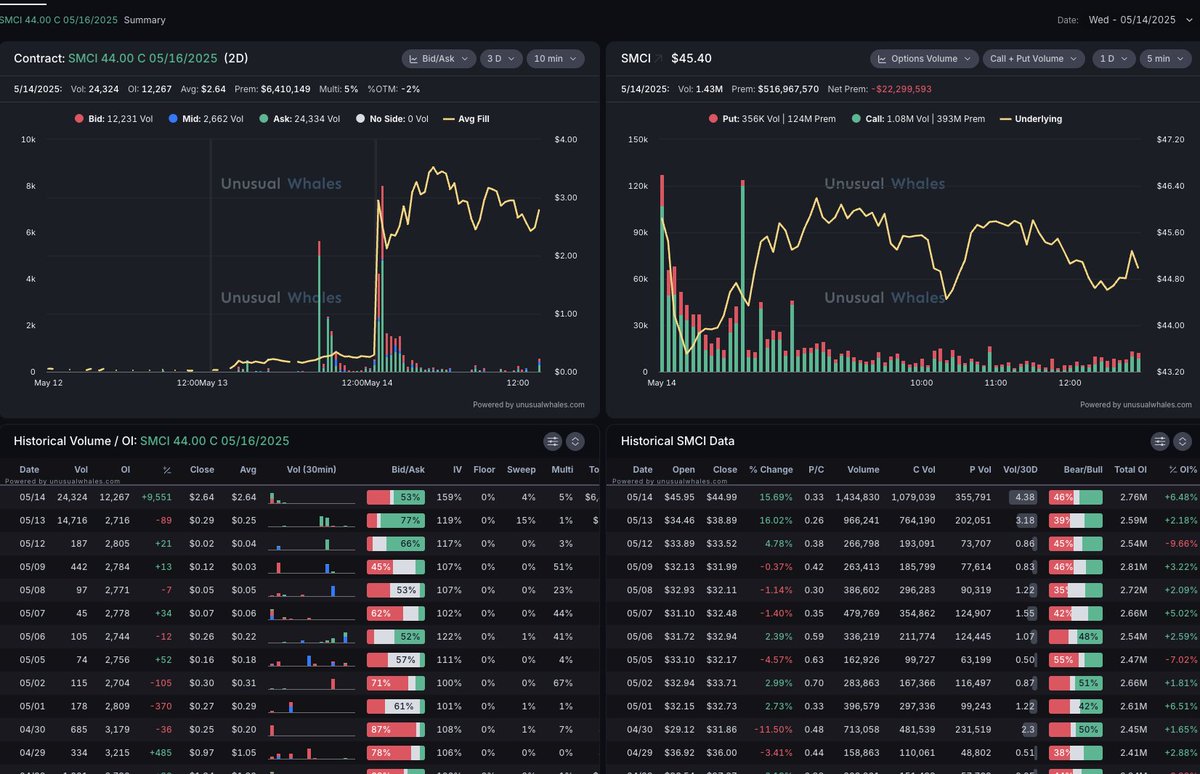Image resolution: width=1200 pixels, height=774 pixels.
Task: Click the 15.69% change cell in SMCI table
Action: pos(774,497)
